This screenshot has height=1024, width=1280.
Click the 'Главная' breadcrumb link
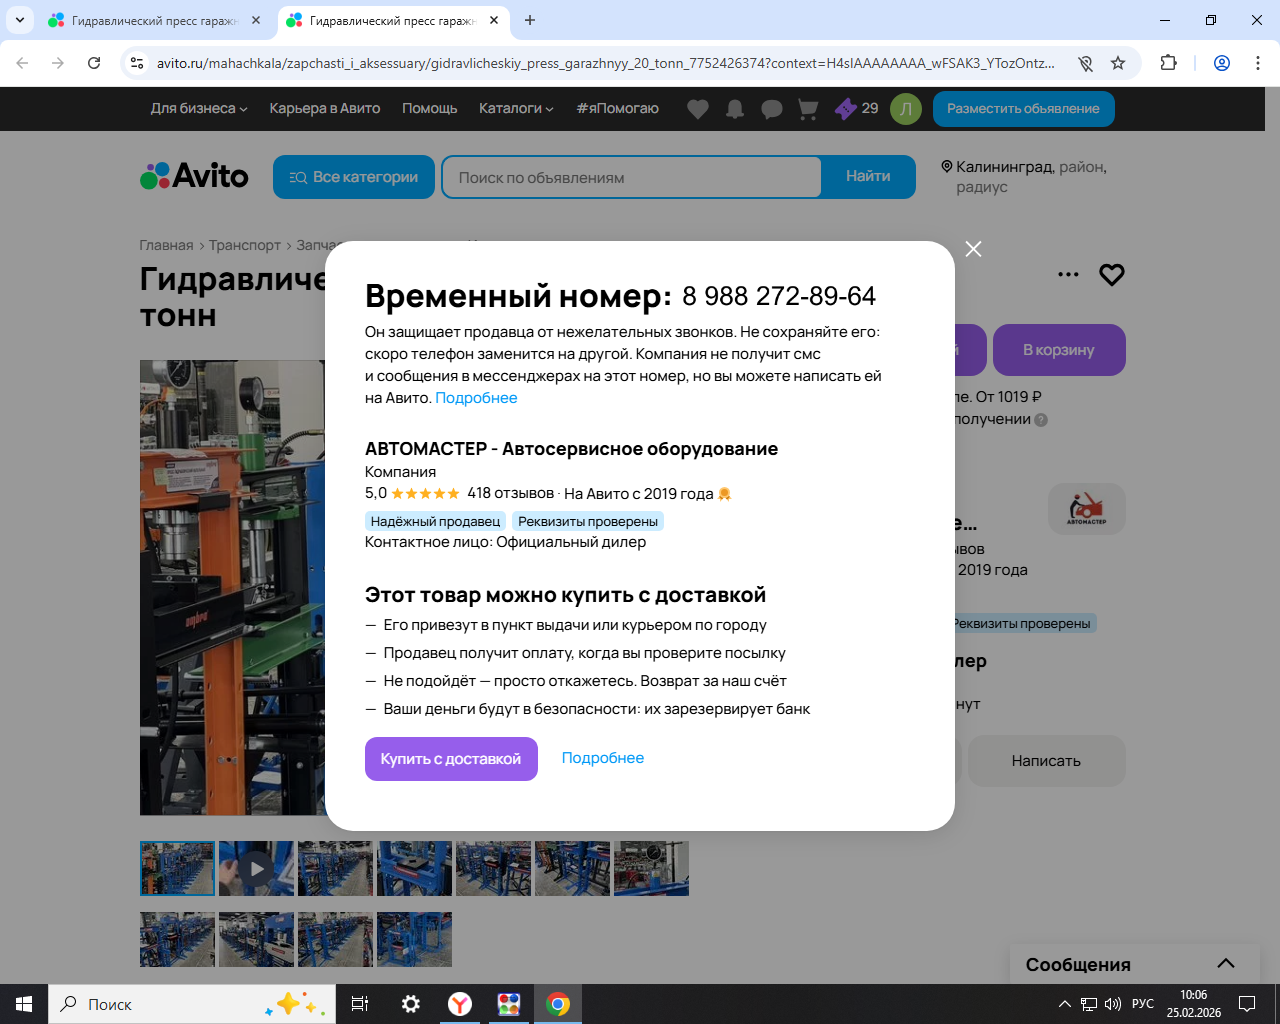(x=166, y=245)
